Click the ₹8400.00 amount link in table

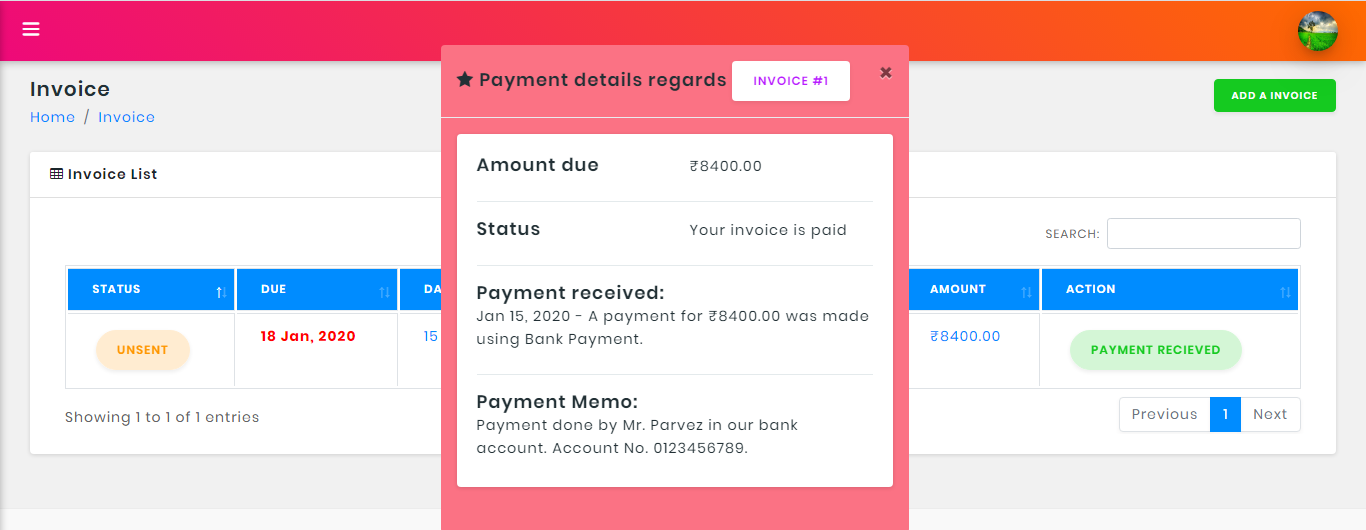(x=964, y=336)
